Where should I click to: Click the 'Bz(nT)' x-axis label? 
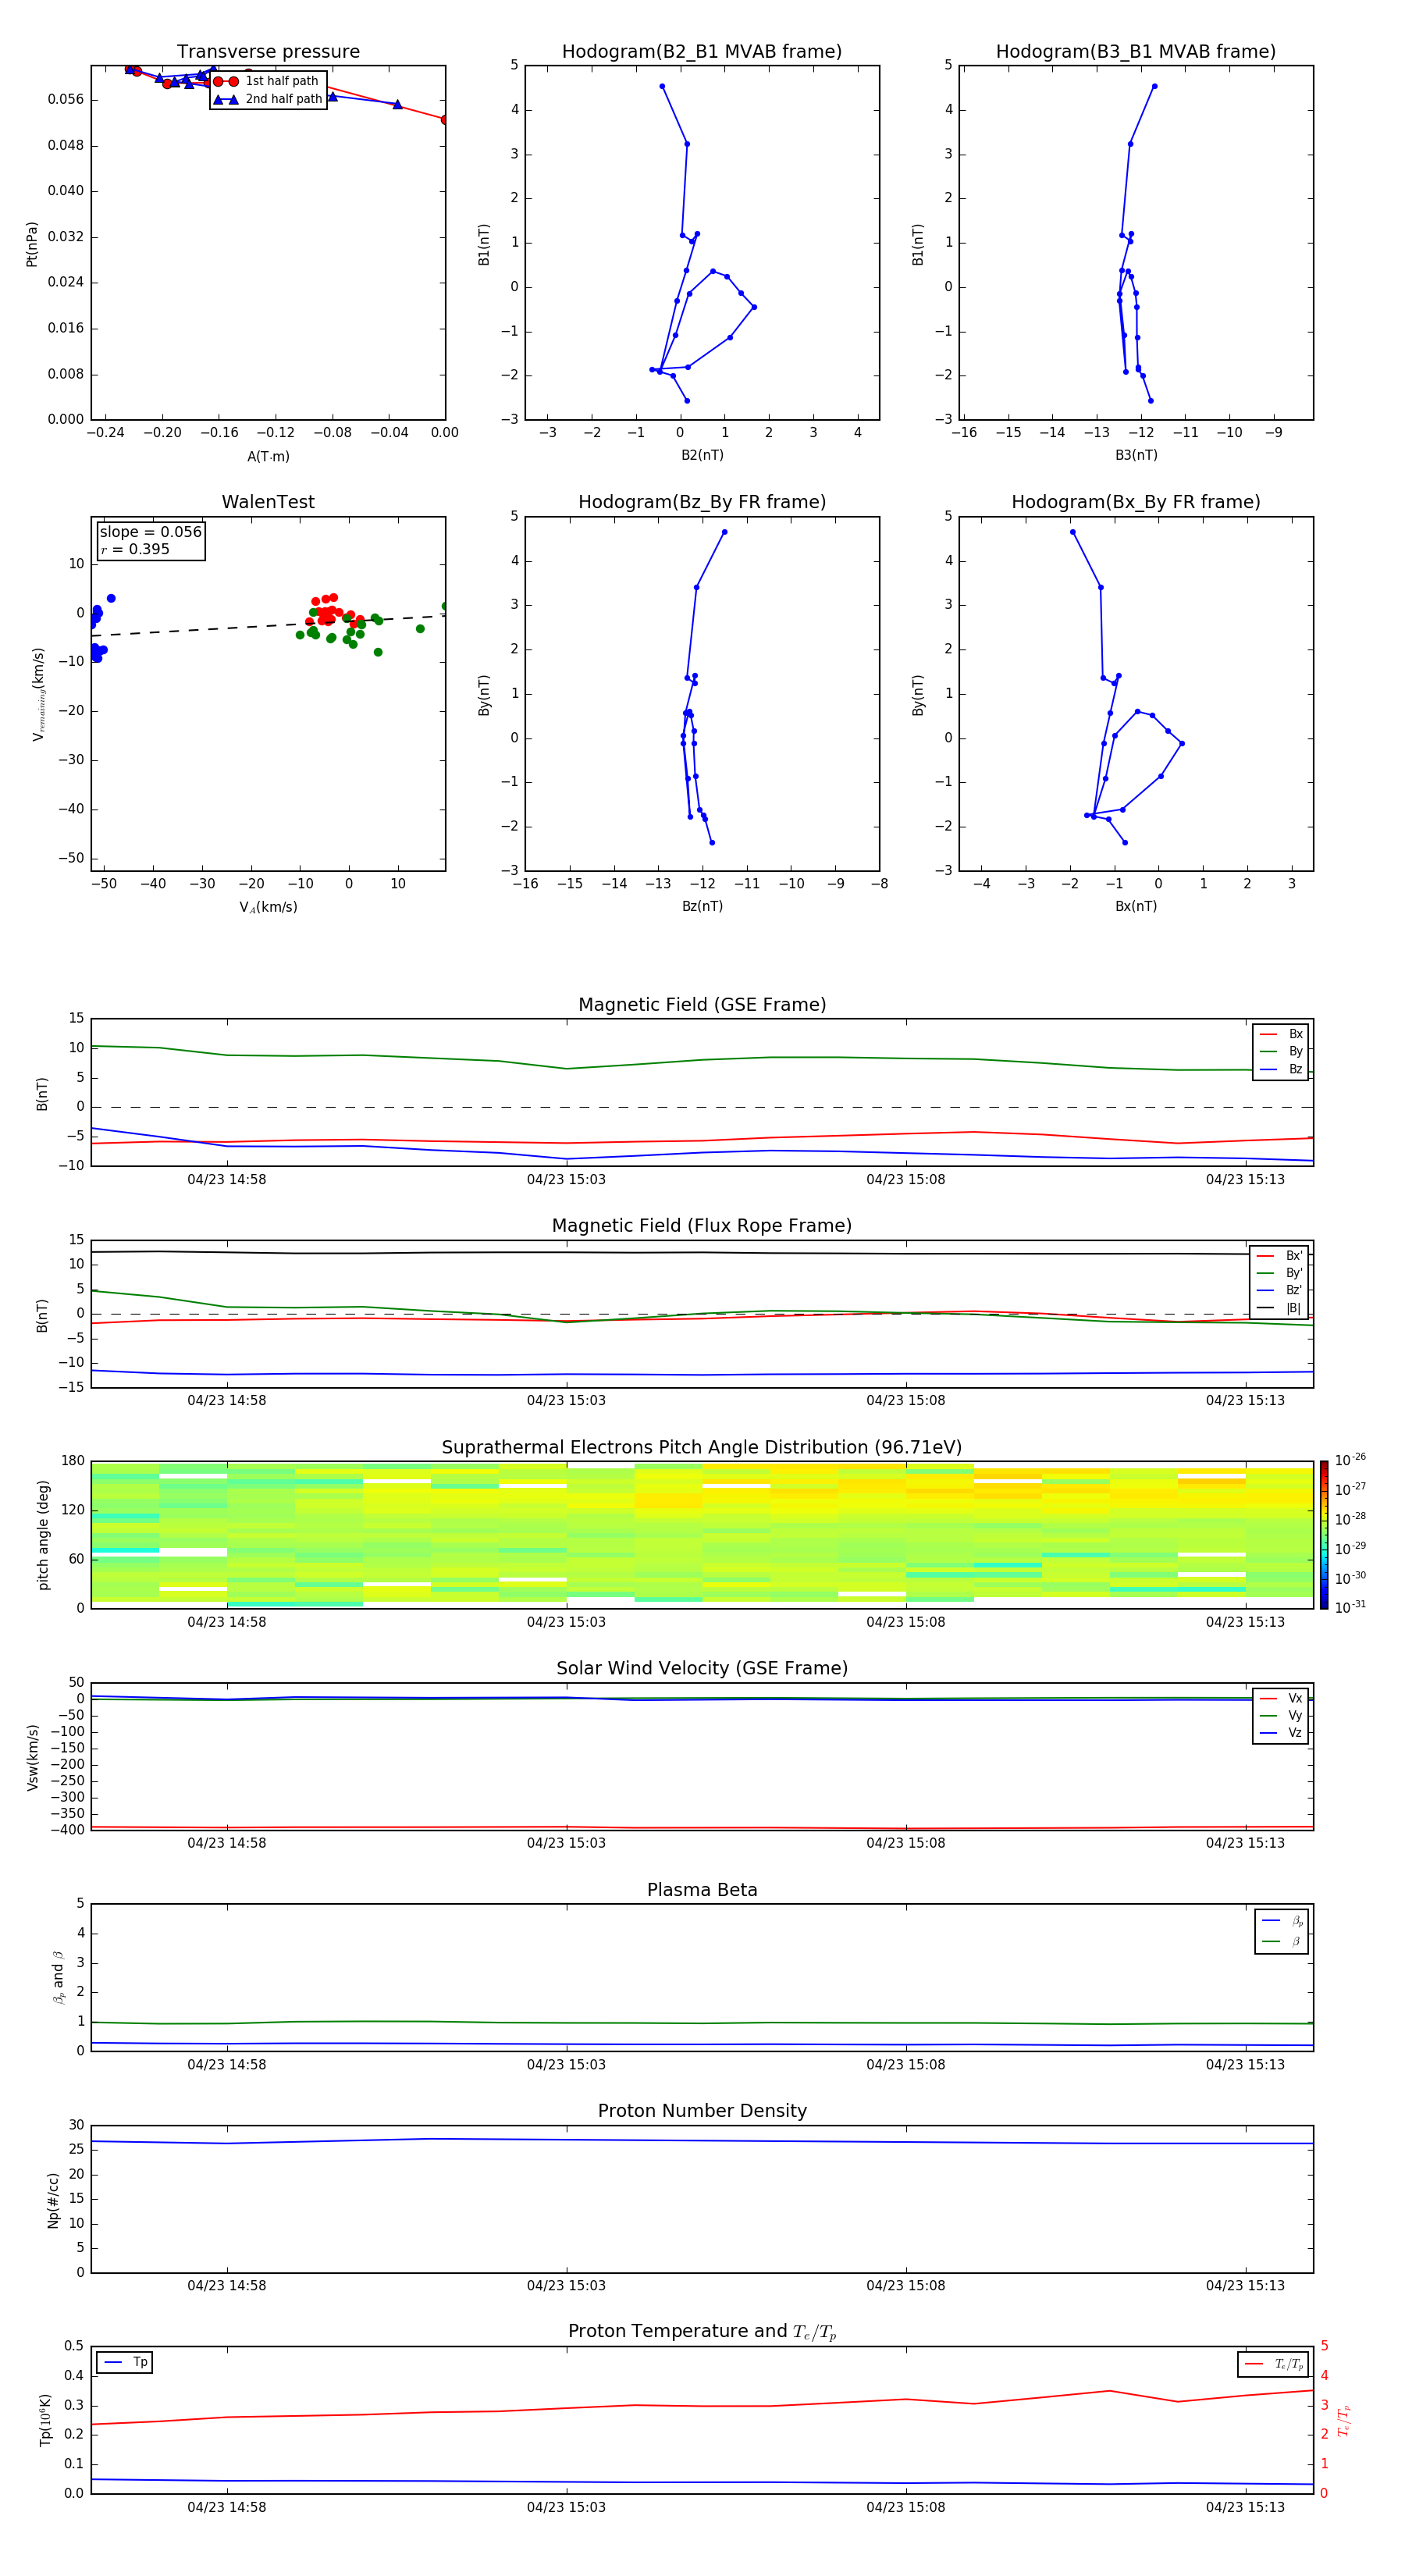pyautogui.click(x=702, y=906)
